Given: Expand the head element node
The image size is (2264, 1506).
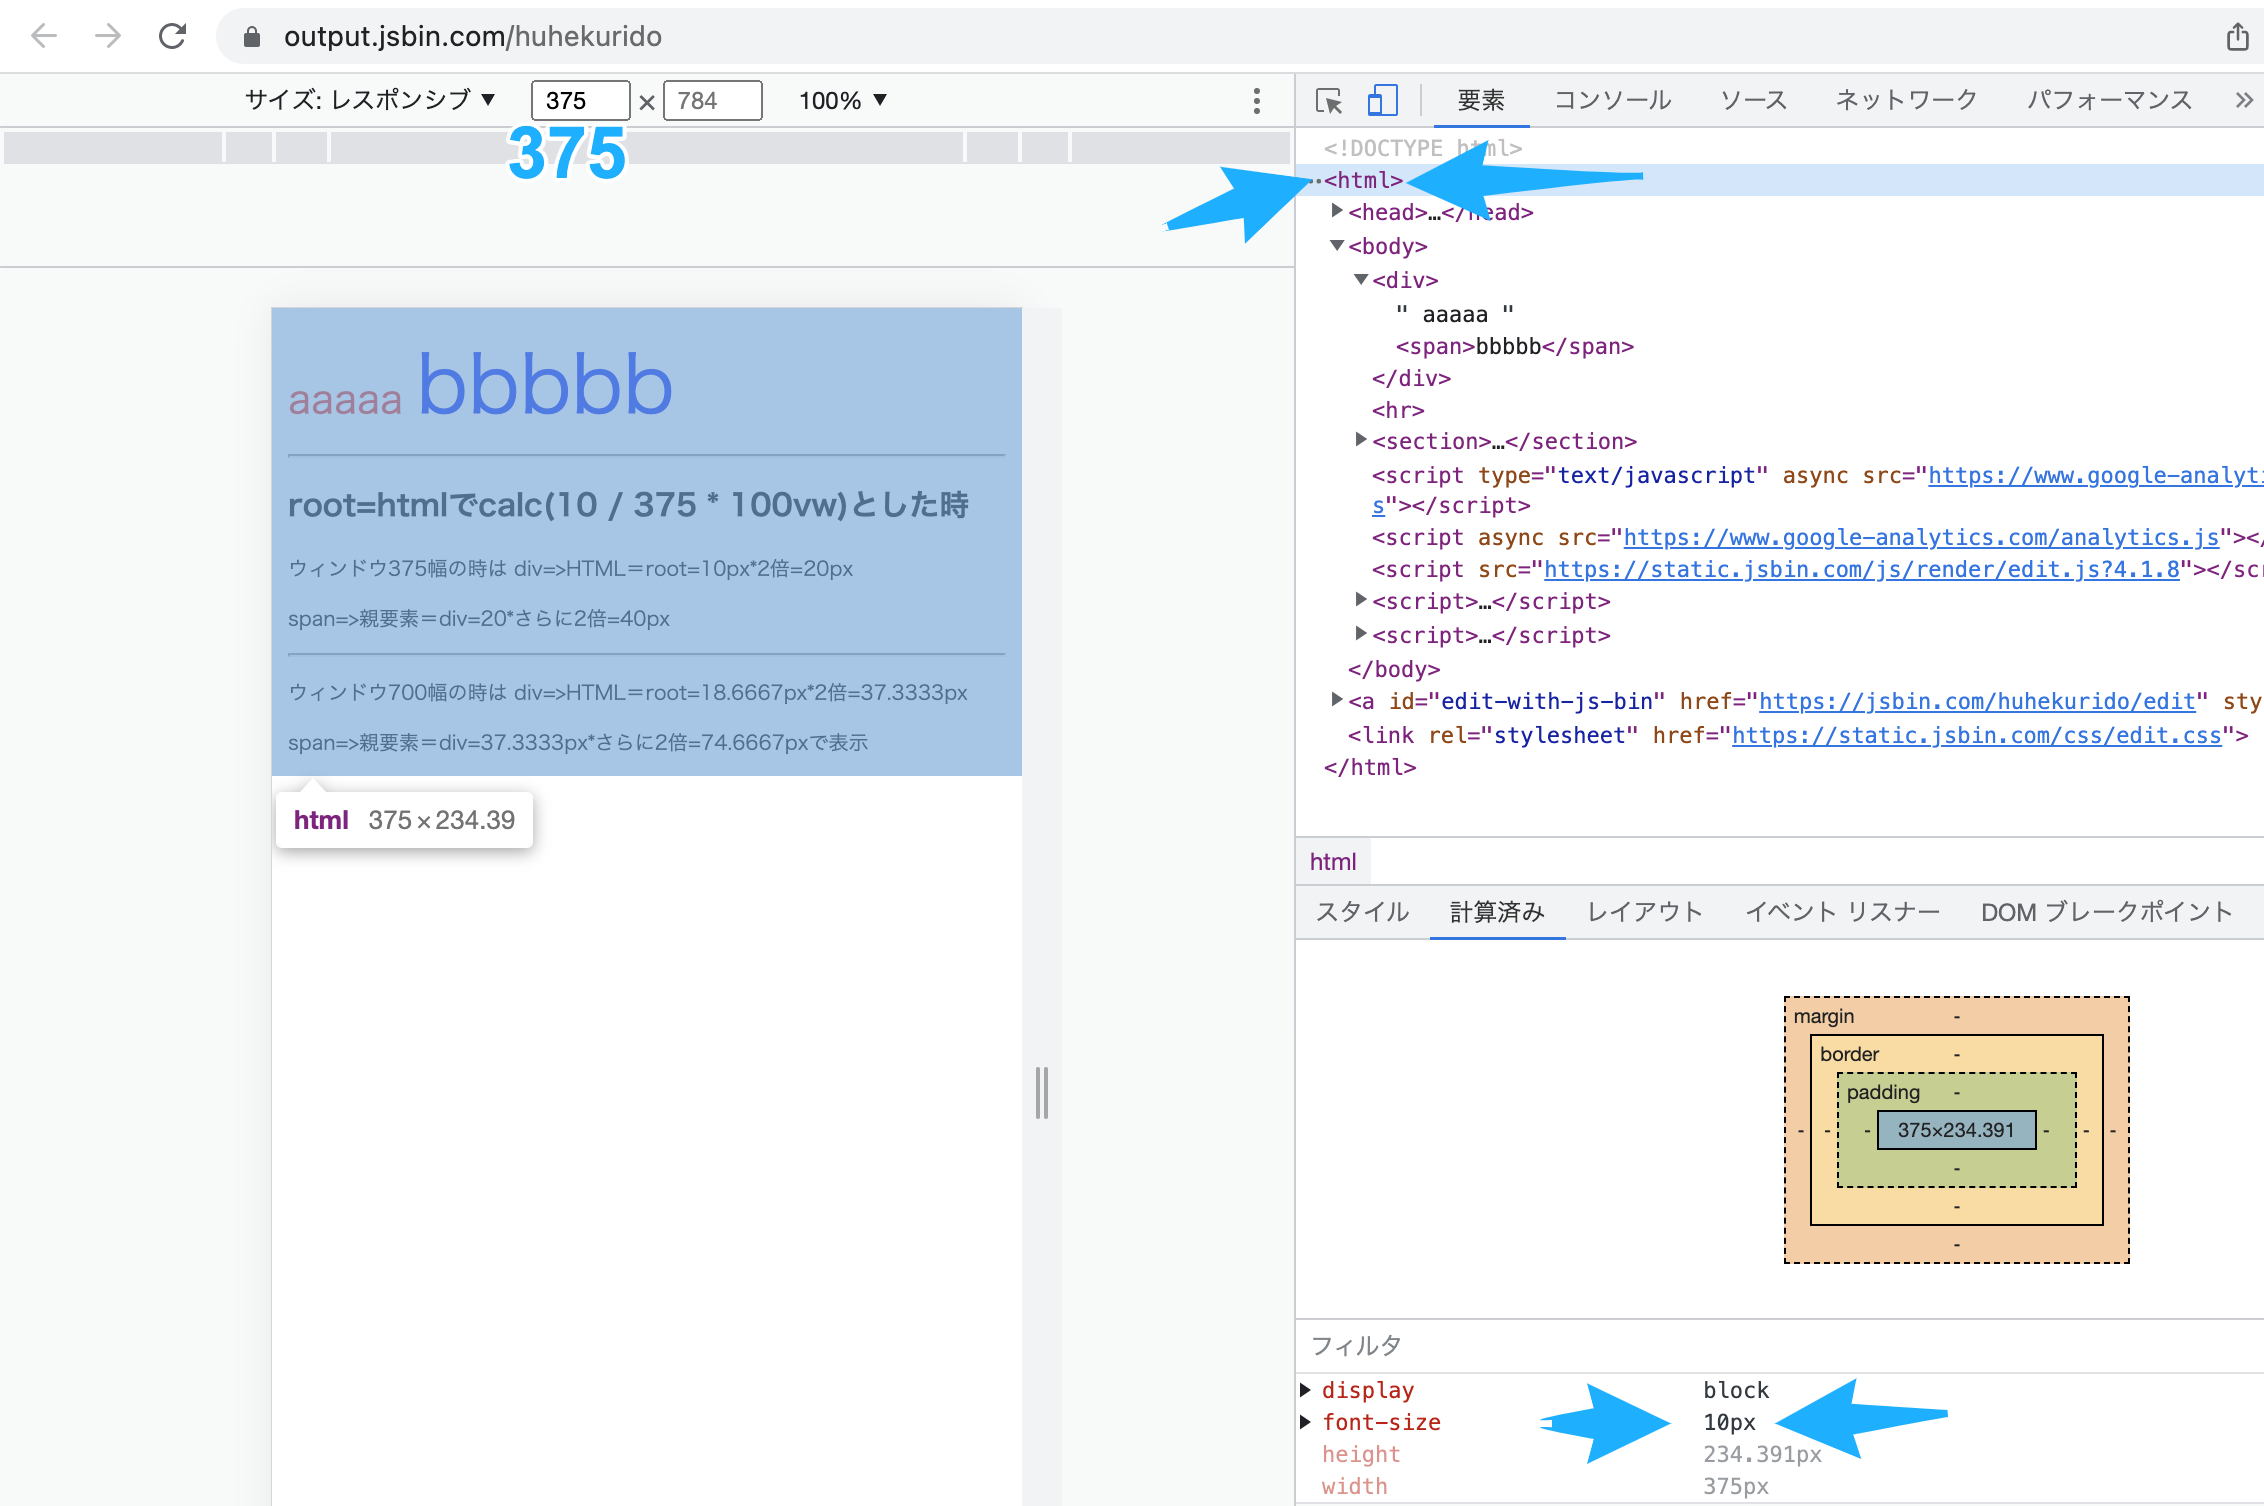Looking at the screenshot, I should click(1337, 211).
